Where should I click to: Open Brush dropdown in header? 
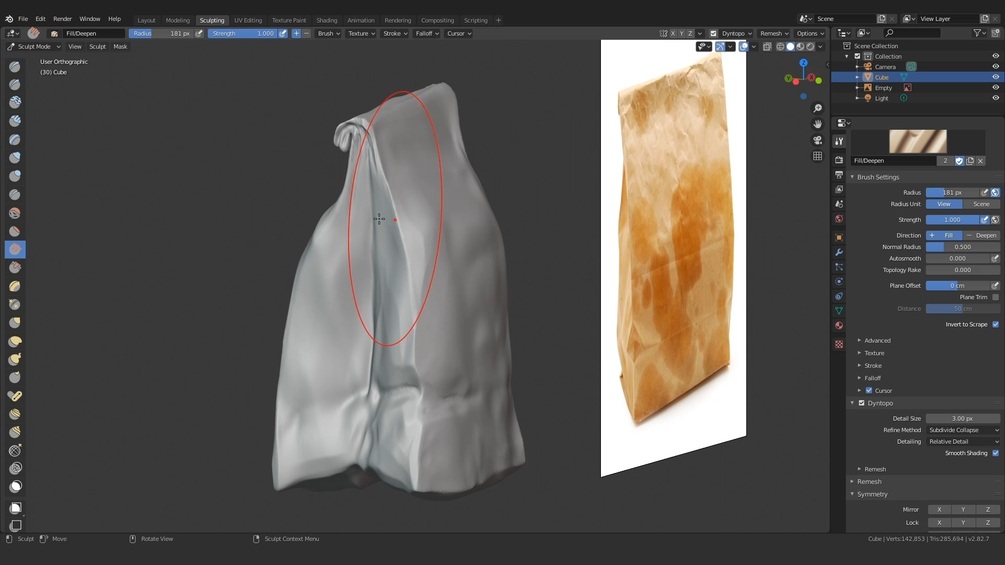(x=329, y=33)
